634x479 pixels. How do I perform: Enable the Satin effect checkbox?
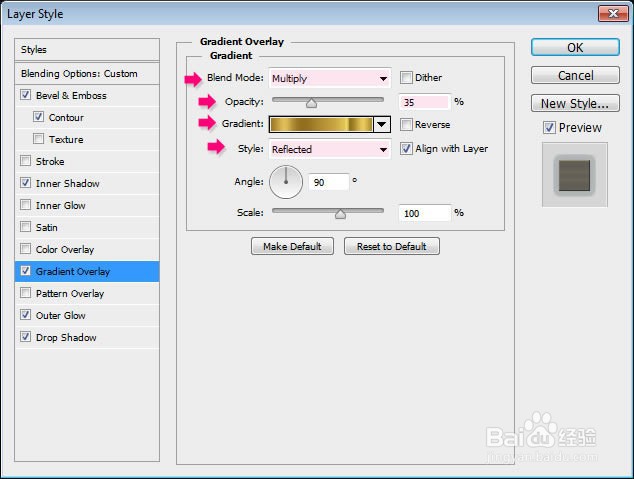(25, 227)
